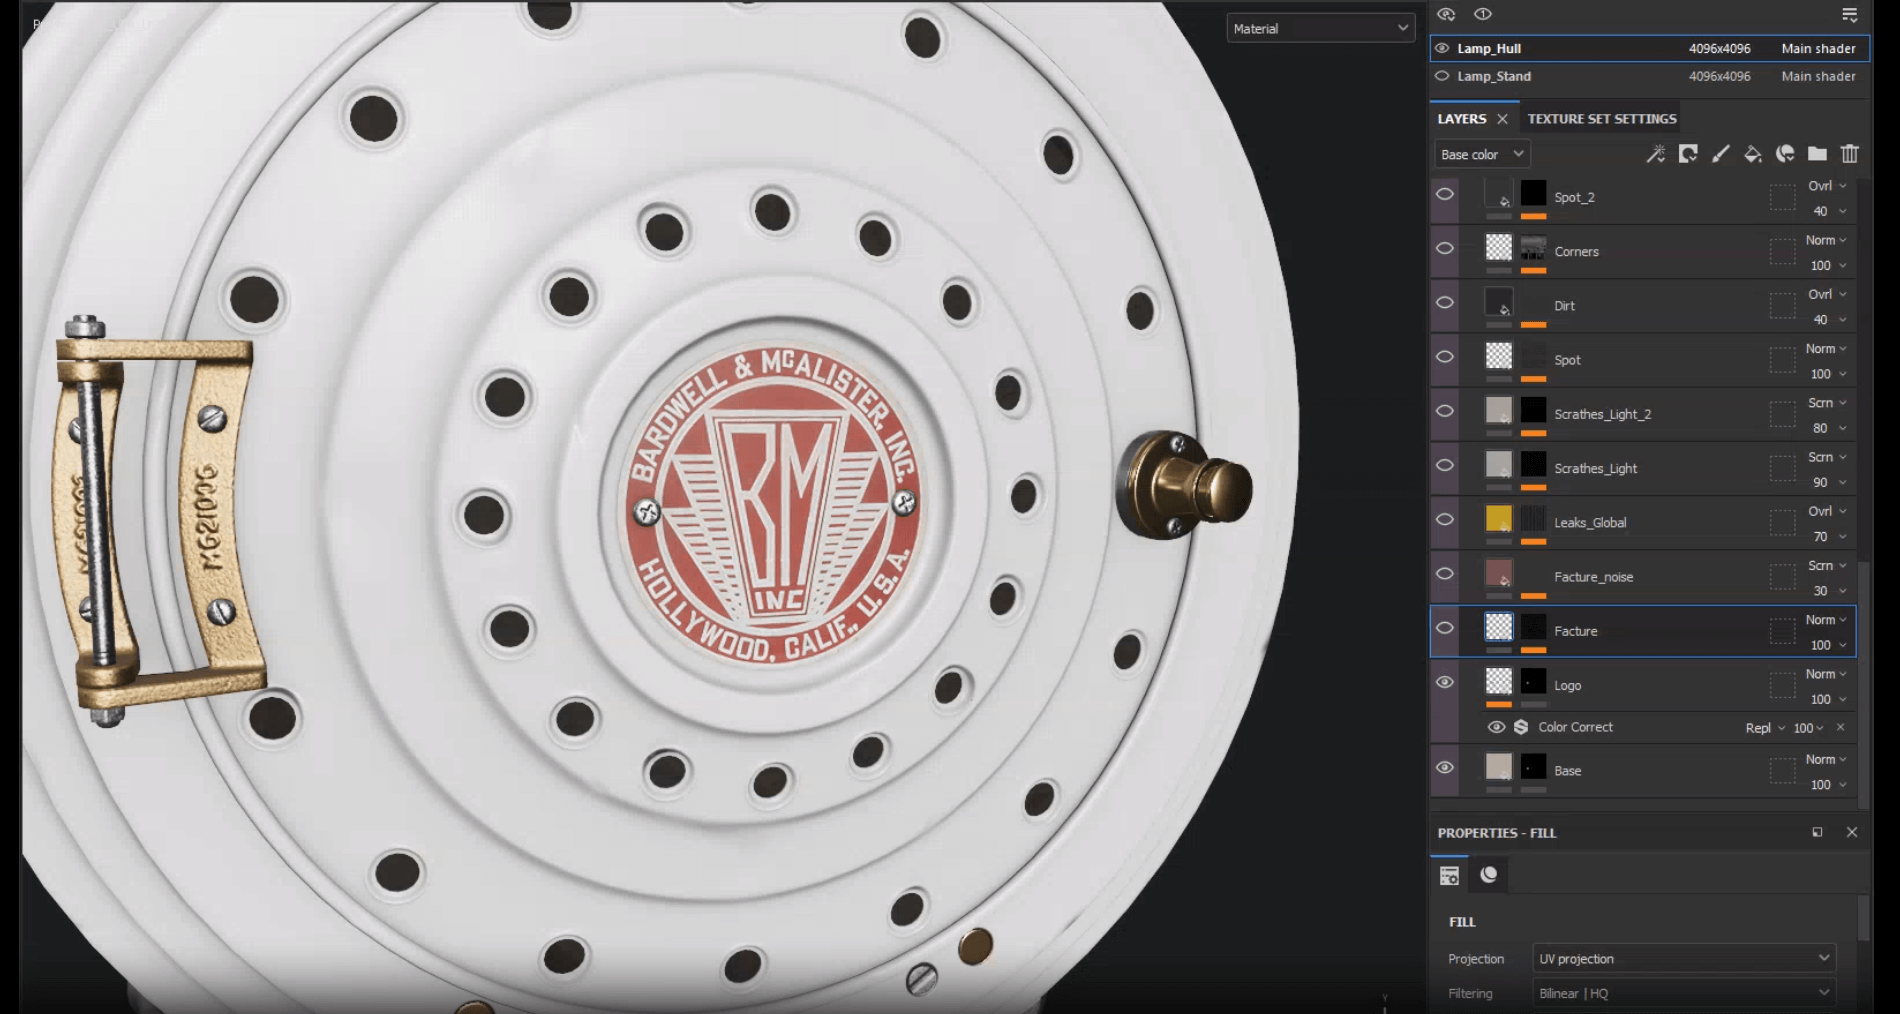Switch to the Texture Set Settings tab
This screenshot has width=1900, height=1014.
coord(1602,119)
